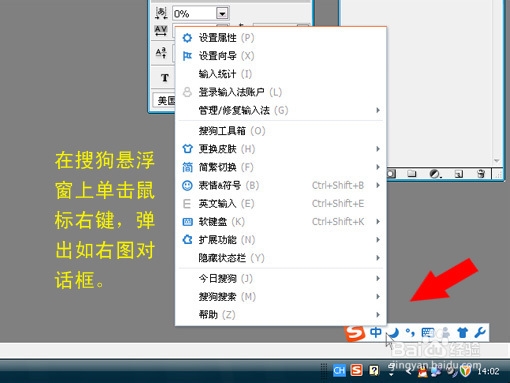The image size is (510, 383).
Task: Select 登录输入法账户 menu entry
Action: (281, 92)
